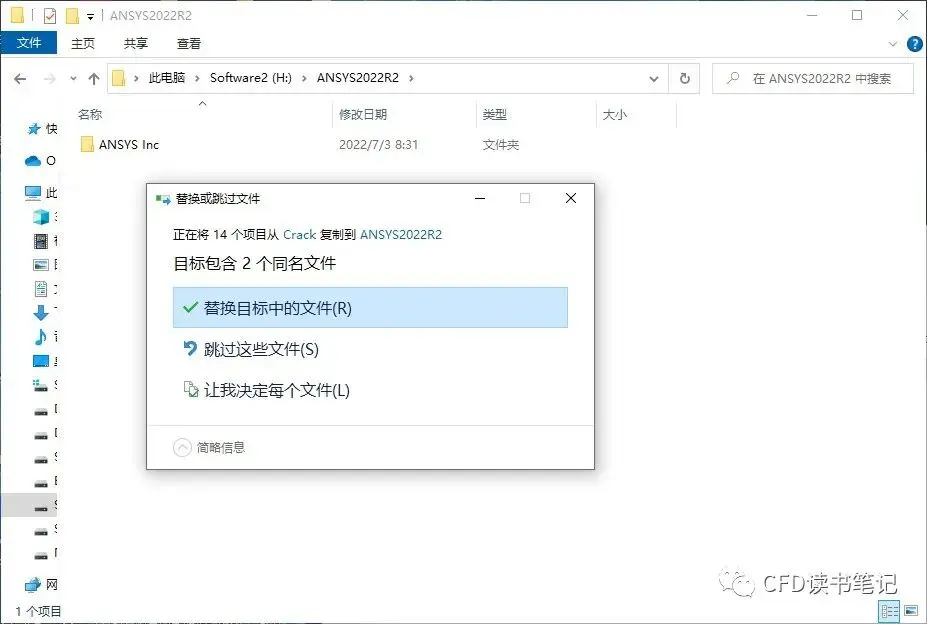Expand breadcrumb chevron after 此电脑
The image size is (927, 624).
pyautogui.click(x=197, y=78)
